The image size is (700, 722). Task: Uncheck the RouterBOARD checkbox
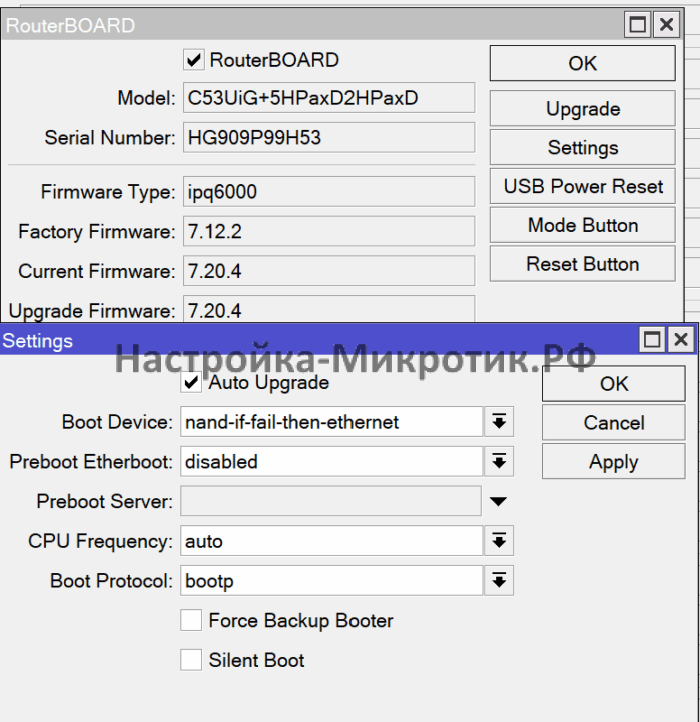pyautogui.click(x=195, y=61)
